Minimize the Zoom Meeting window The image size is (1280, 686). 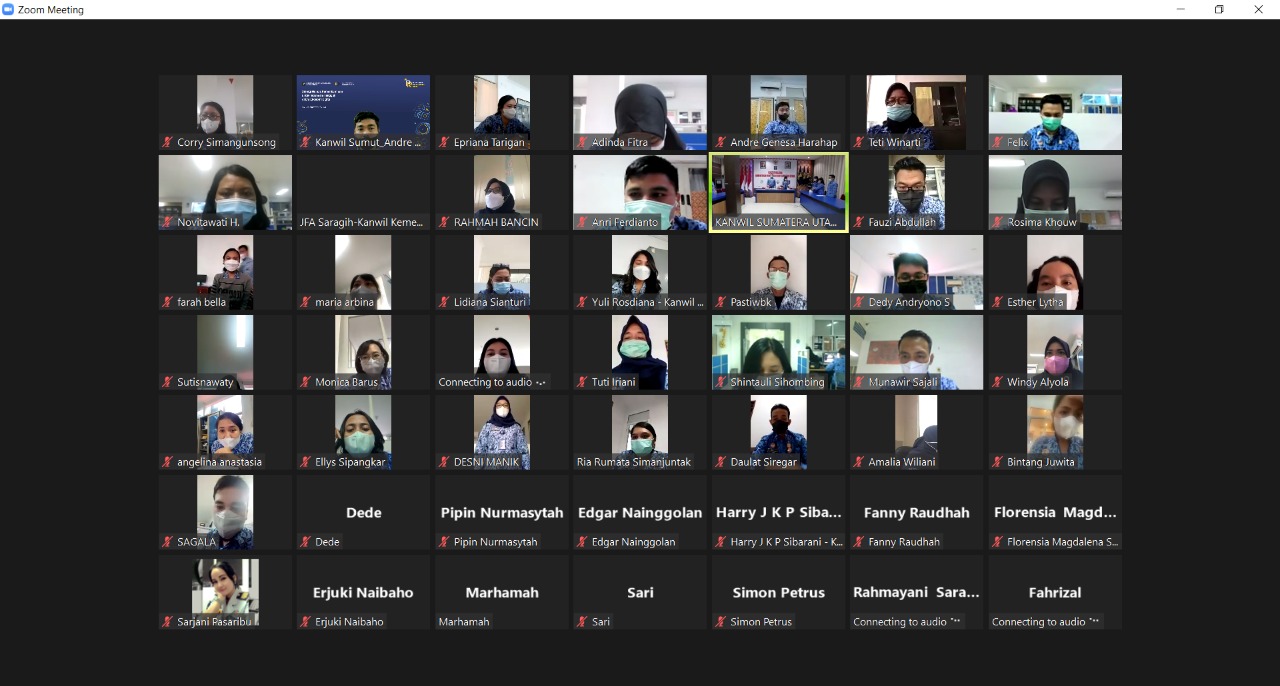(x=1181, y=9)
